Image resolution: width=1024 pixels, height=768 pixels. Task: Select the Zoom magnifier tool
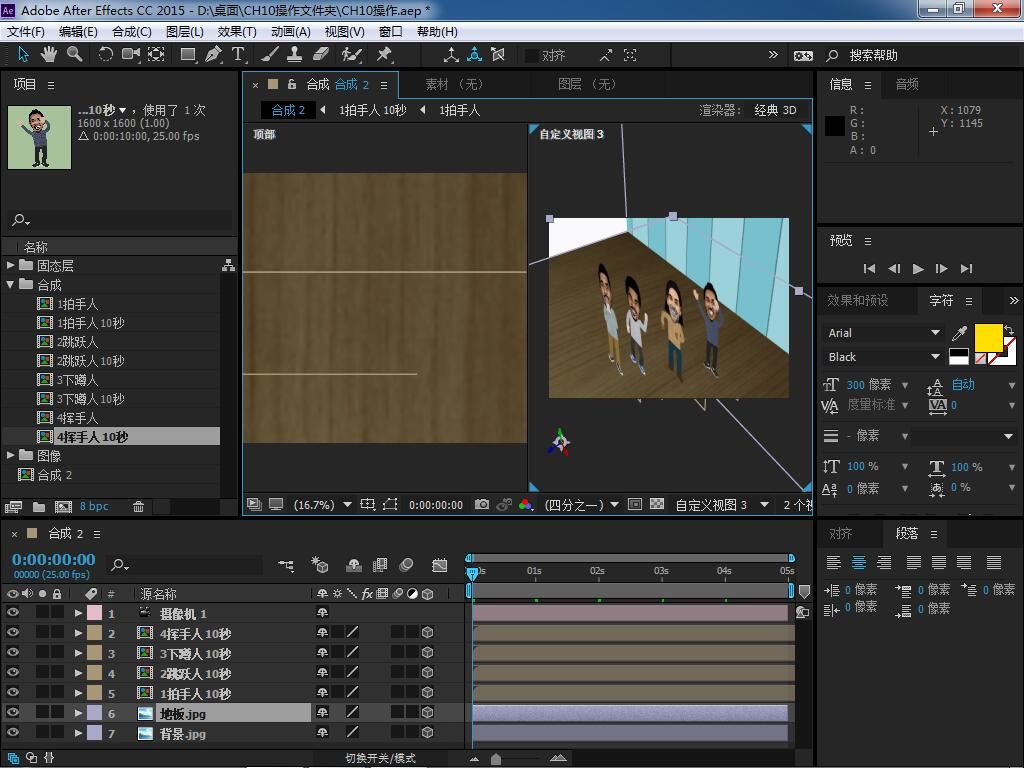(75, 55)
